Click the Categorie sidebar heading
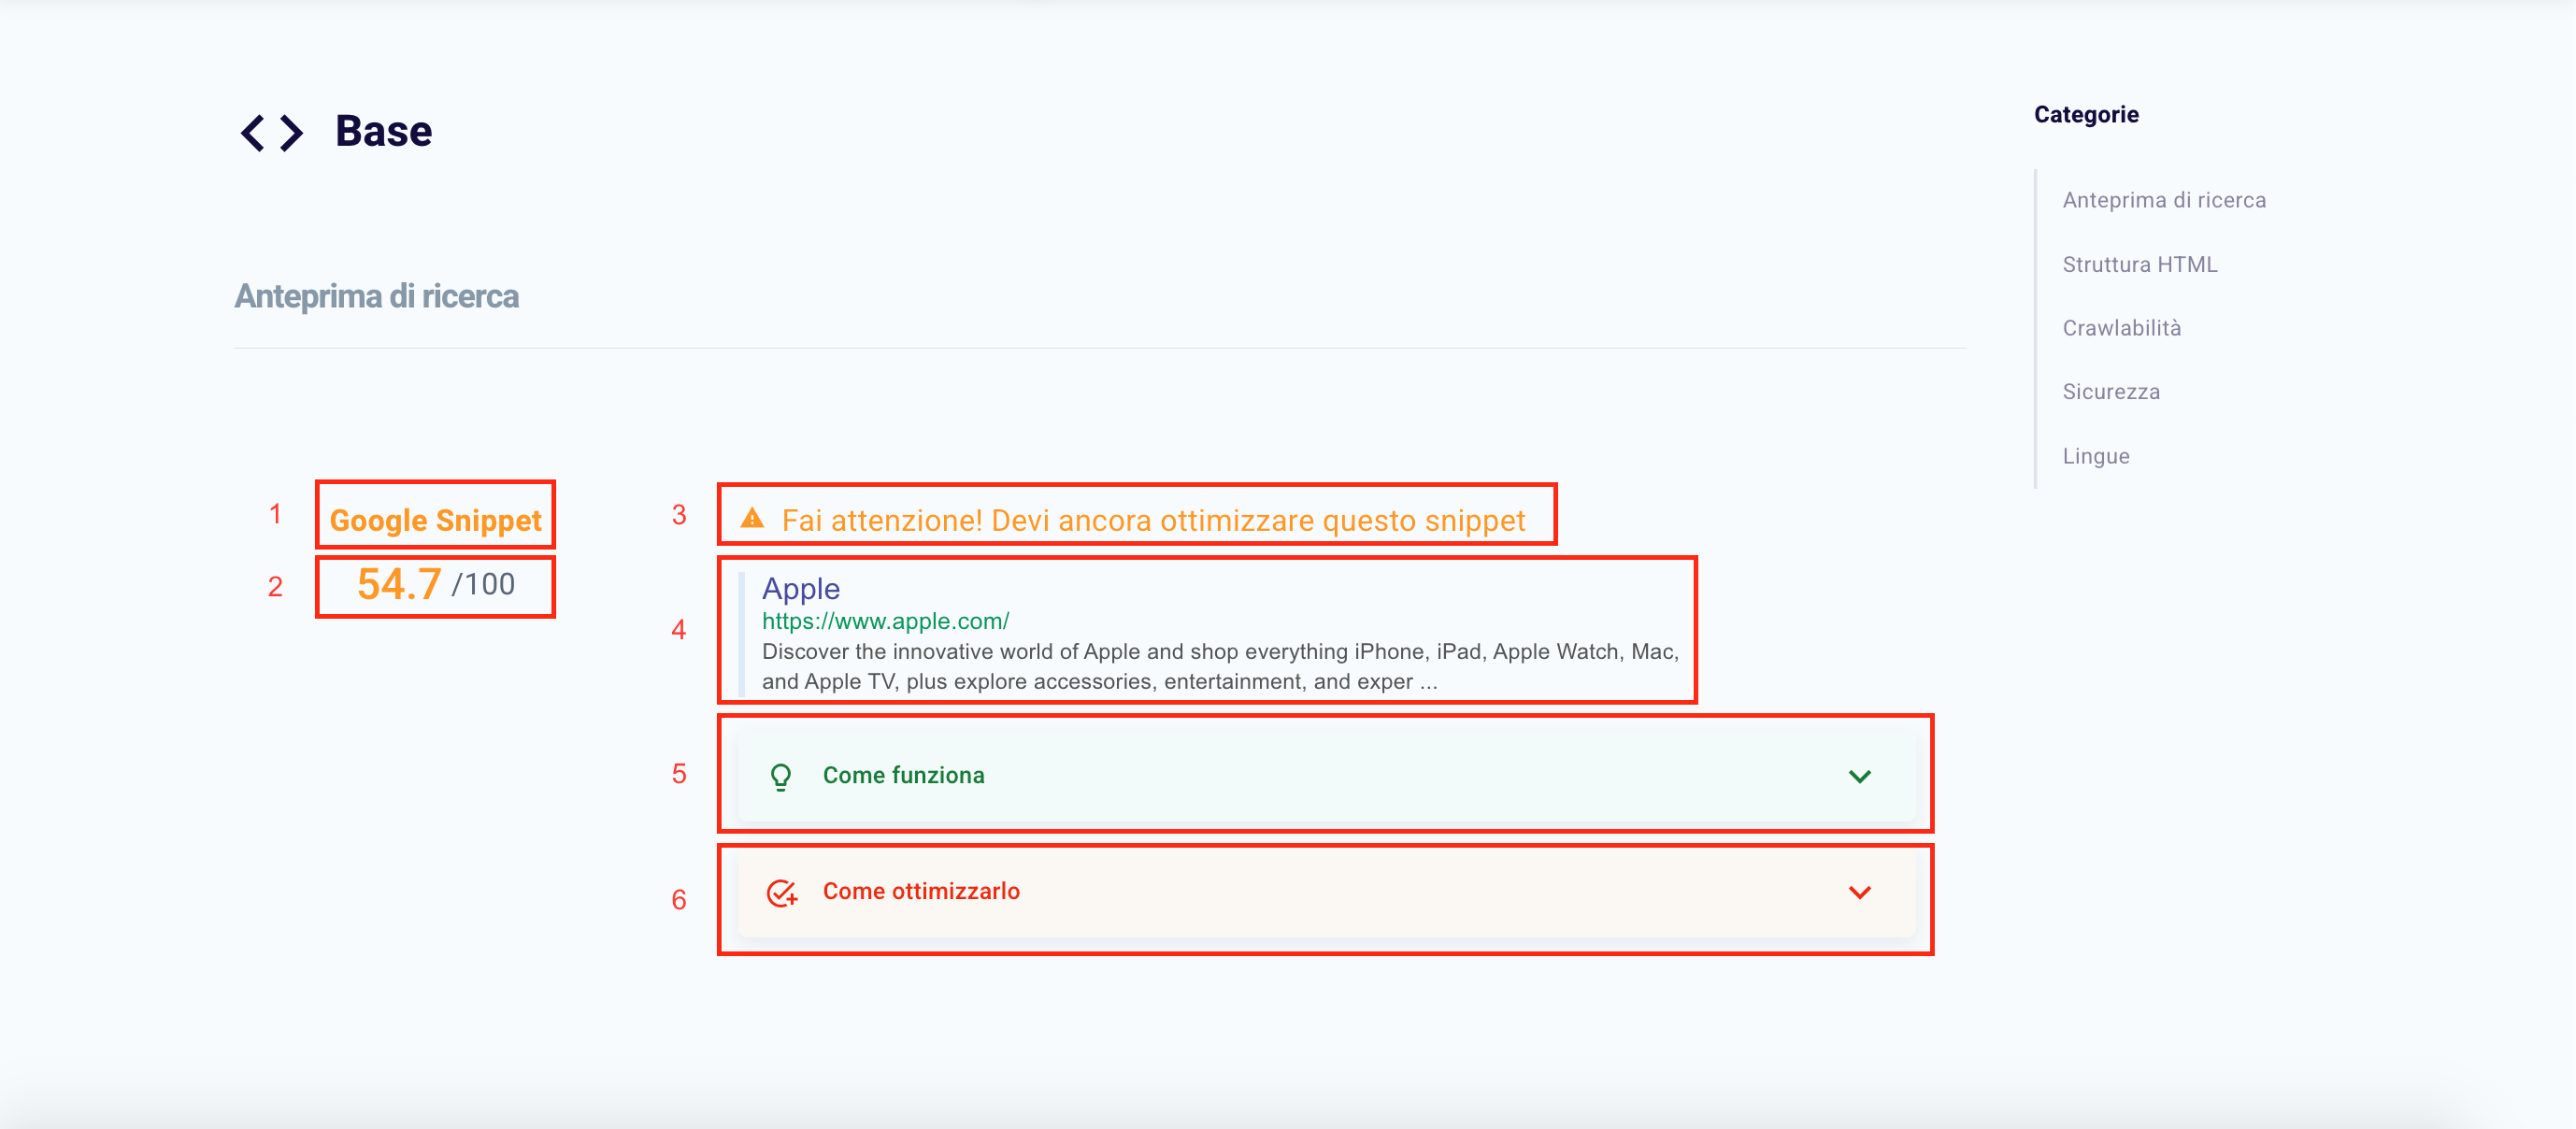The height and width of the screenshot is (1129, 2576). pos(2086,115)
